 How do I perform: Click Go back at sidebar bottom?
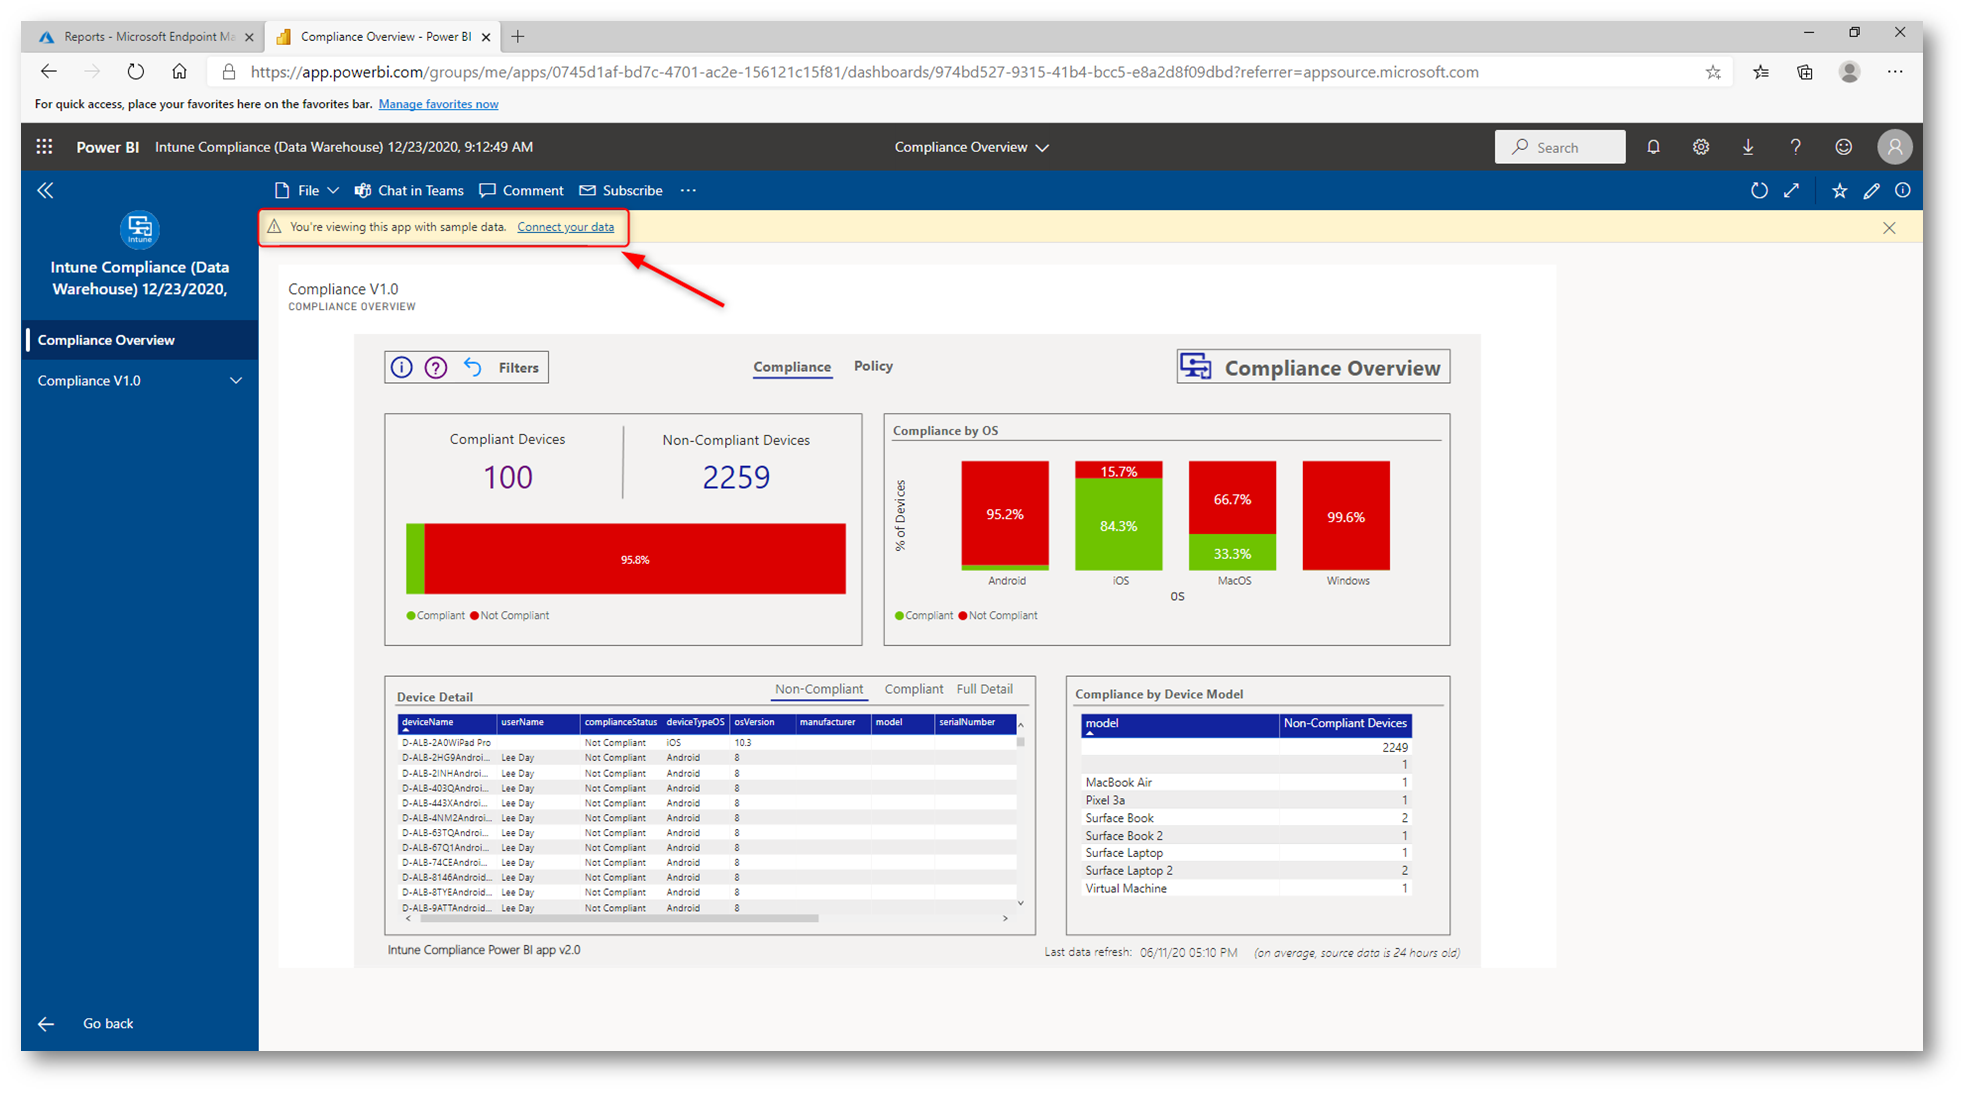tap(107, 1023)
